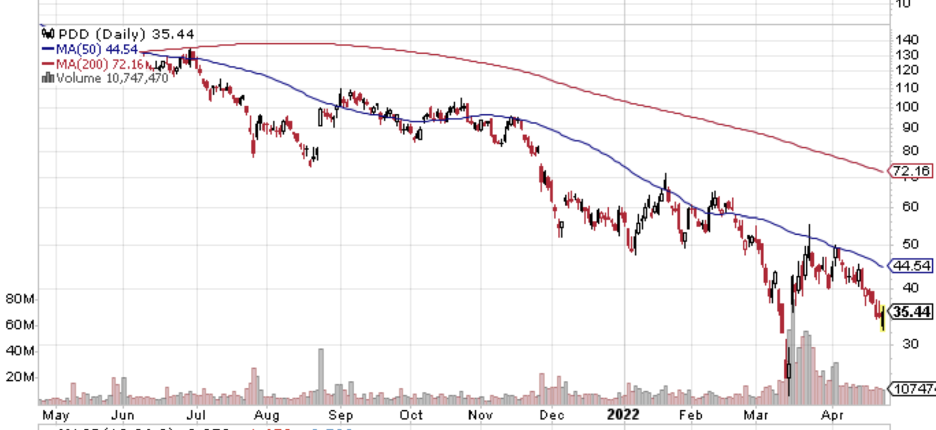Click the May label on date axis

click(x=55, y=414)
